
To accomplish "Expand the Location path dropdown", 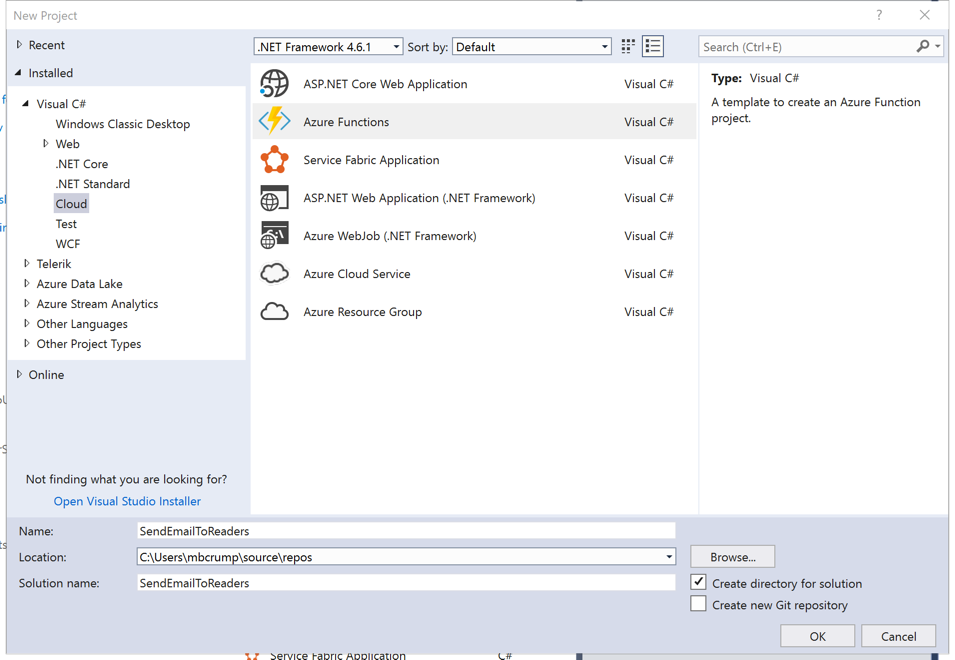I will coord(669,557).
